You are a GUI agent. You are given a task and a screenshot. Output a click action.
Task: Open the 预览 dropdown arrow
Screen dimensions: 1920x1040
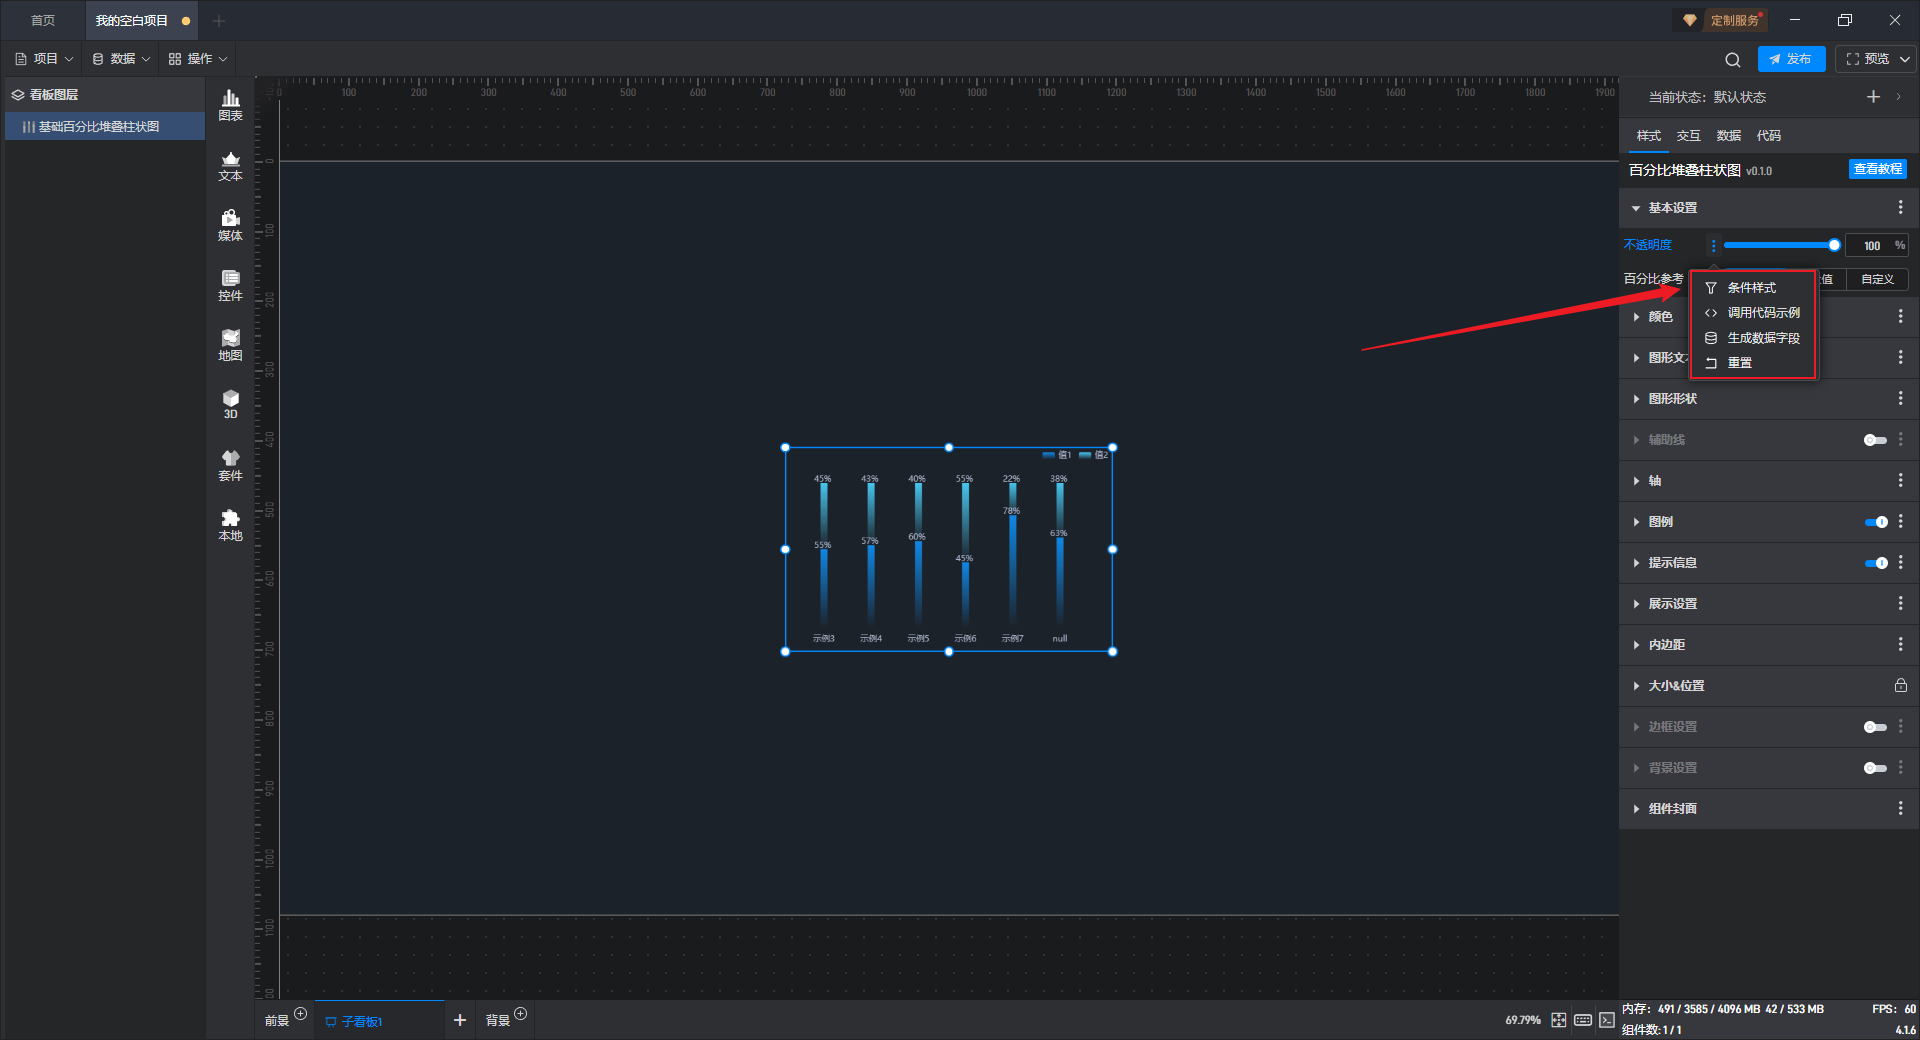tap(1905, 59)
